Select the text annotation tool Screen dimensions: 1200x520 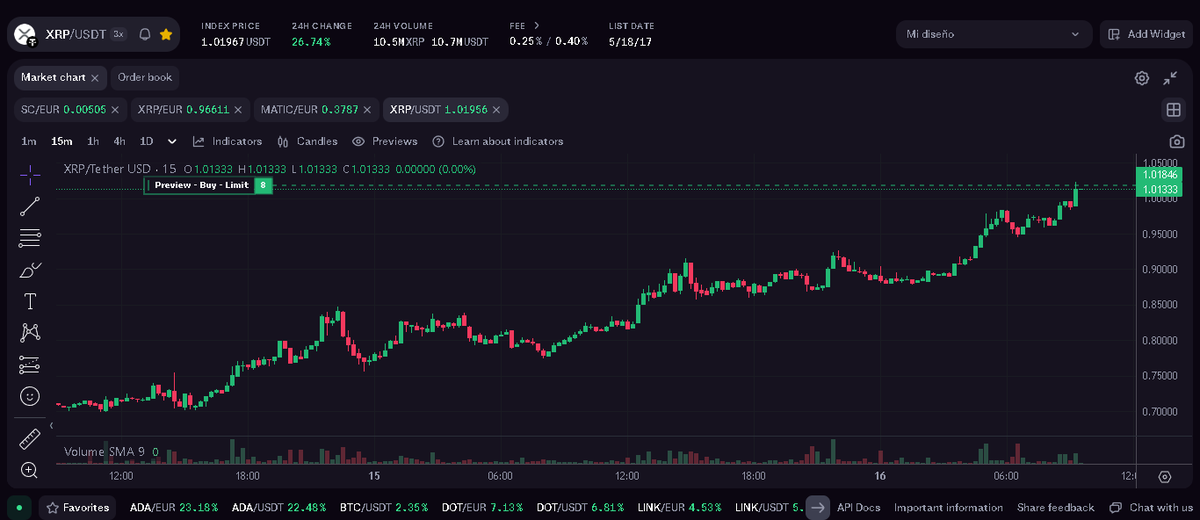(x=30, y=301)
